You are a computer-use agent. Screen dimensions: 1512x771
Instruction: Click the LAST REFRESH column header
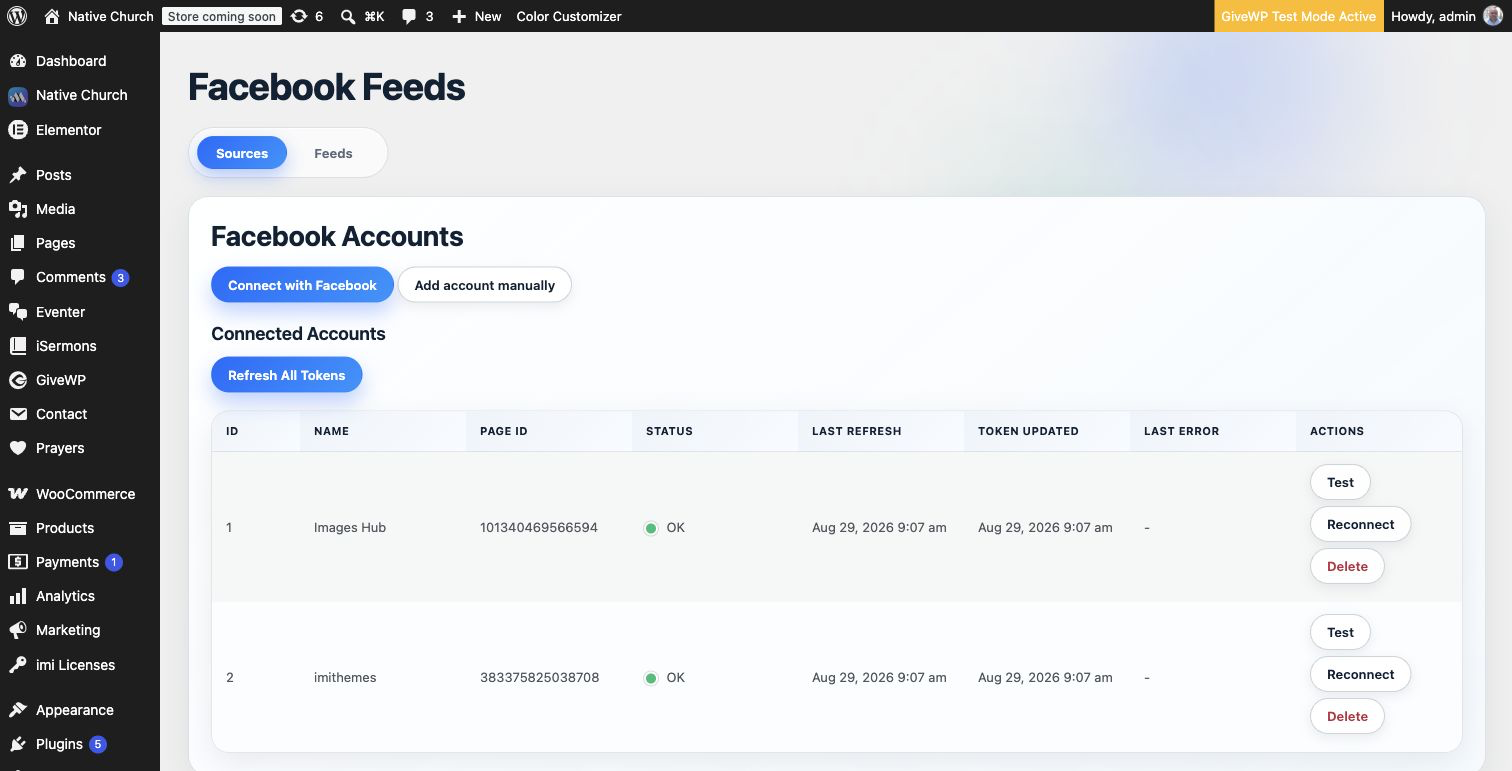[857, 431]
